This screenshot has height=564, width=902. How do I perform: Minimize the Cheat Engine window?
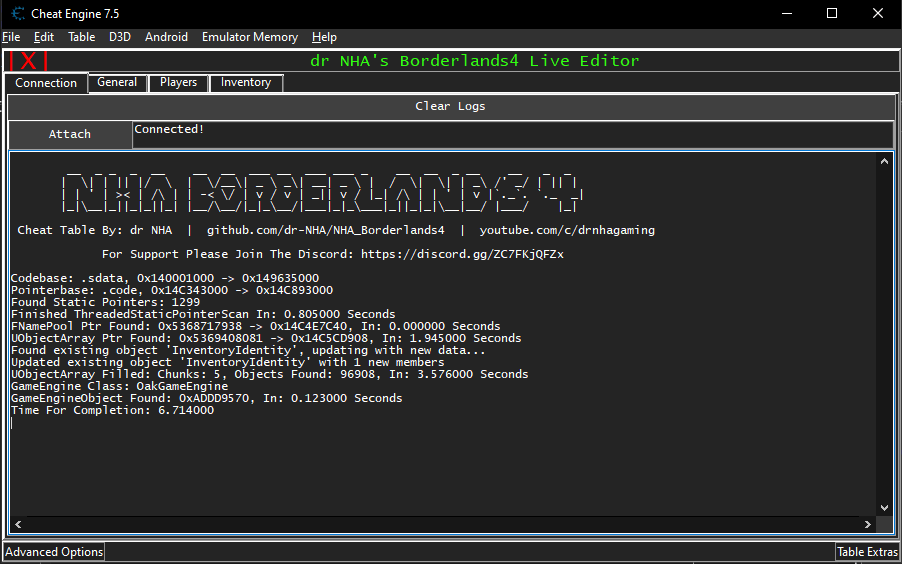point(787,13)
